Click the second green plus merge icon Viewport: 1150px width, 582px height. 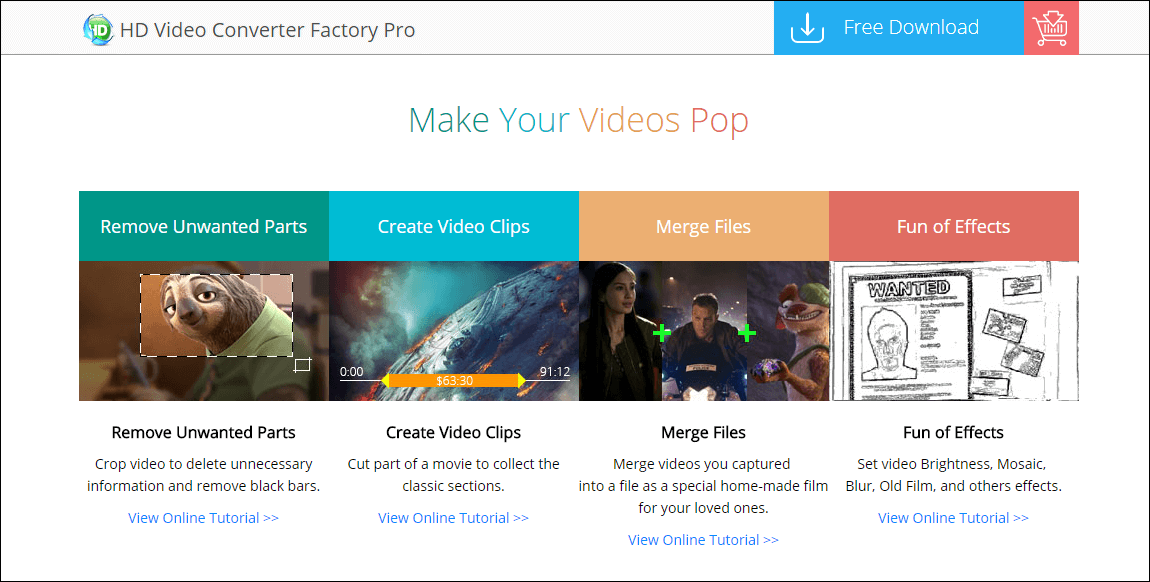747,334
